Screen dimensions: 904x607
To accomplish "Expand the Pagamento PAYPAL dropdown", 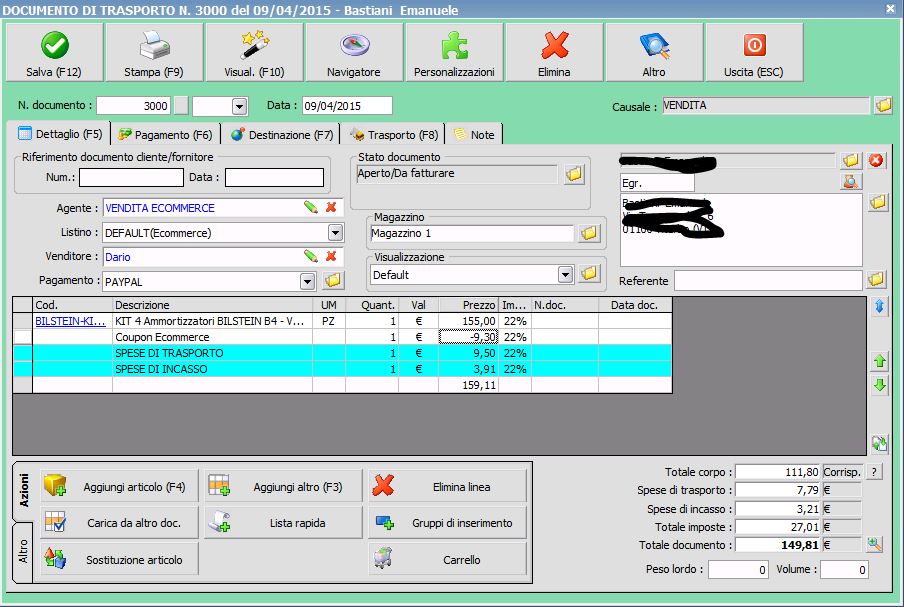I will [307, 282].
